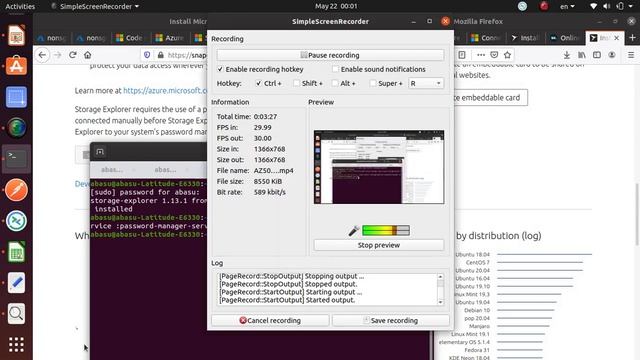Click new tab icon in terminal window

[100, 152]
